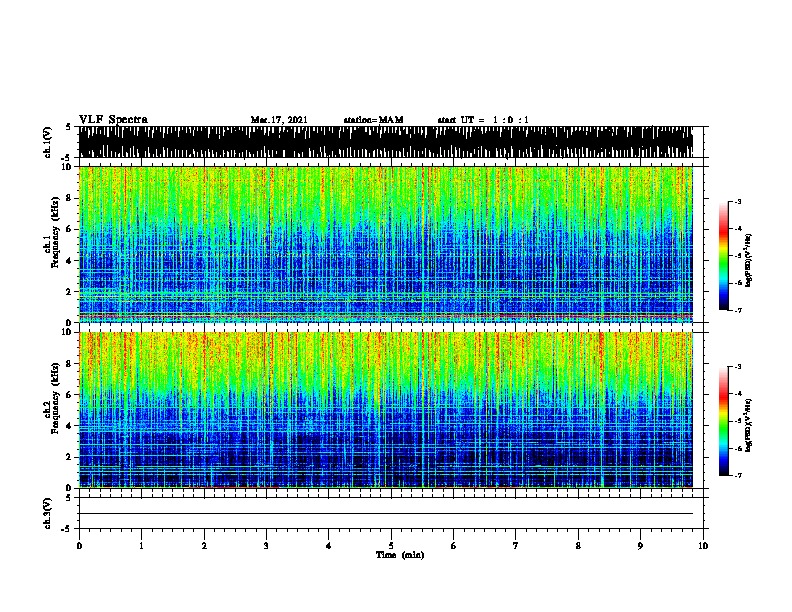Viewport: 792px width, 612px height.
Task: Click the ch.2 frequency tick label '4'
Action: (70, 426)
